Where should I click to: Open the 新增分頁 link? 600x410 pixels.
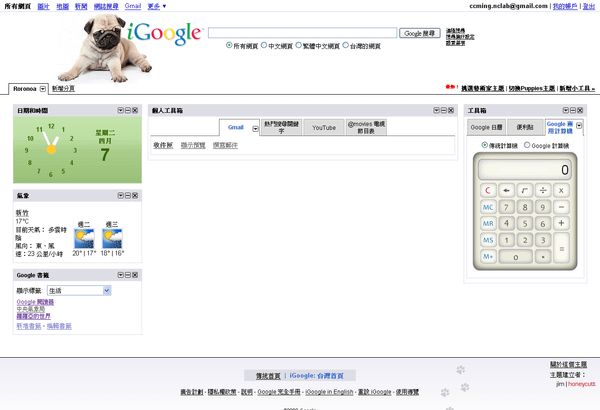(x=64, y=88)
